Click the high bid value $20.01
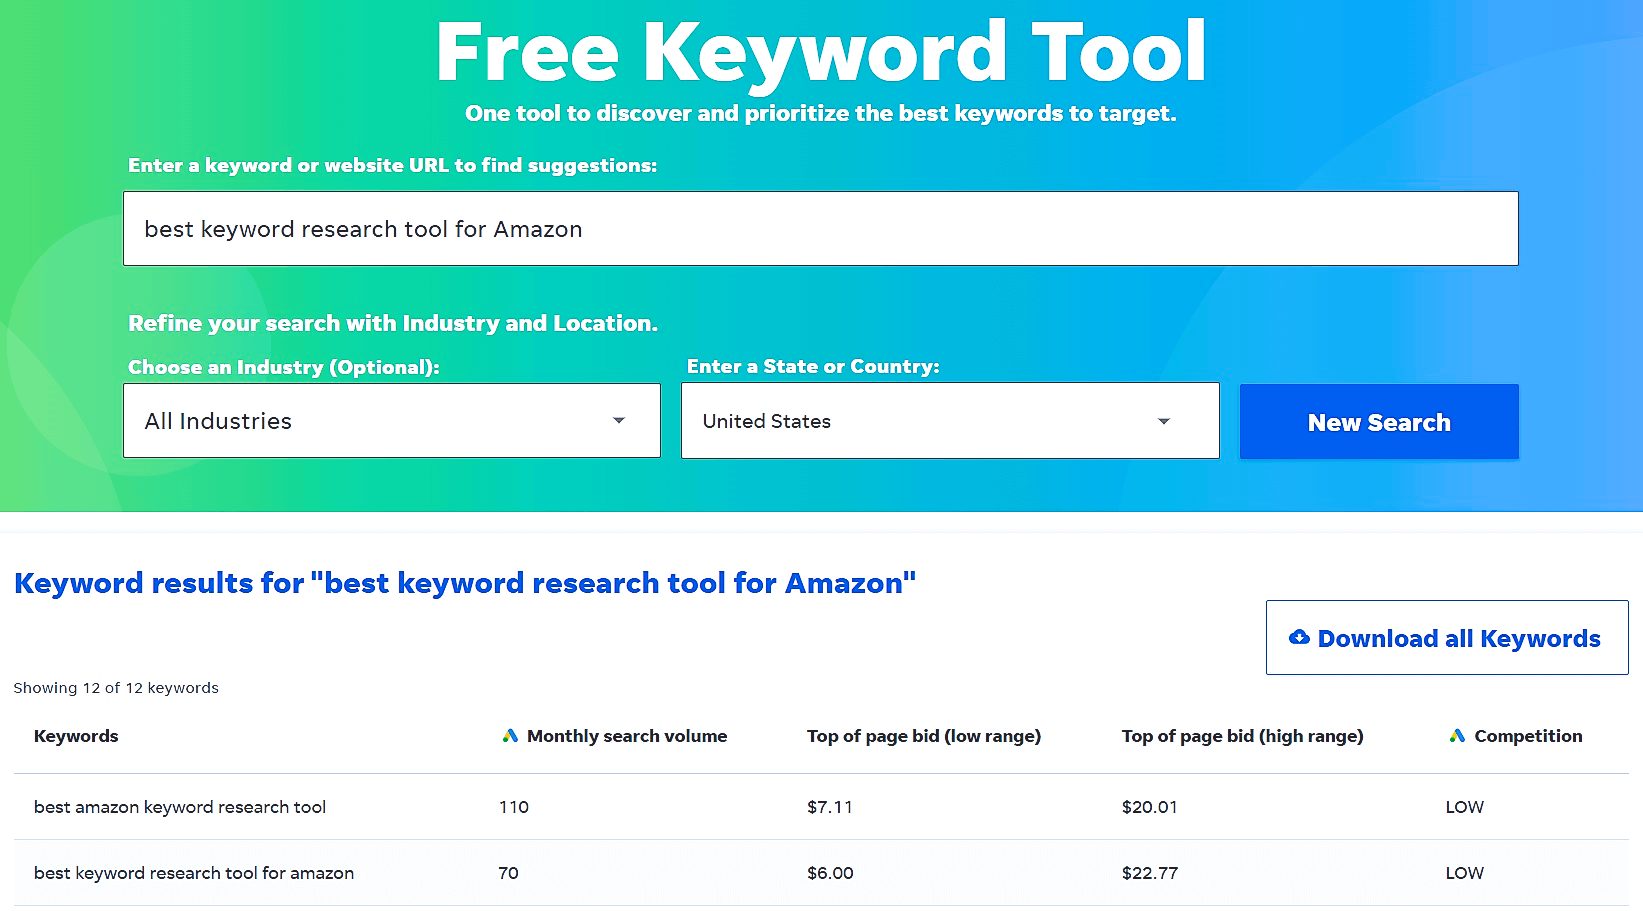1643x911 pixels. click(x=1149, y=807)
